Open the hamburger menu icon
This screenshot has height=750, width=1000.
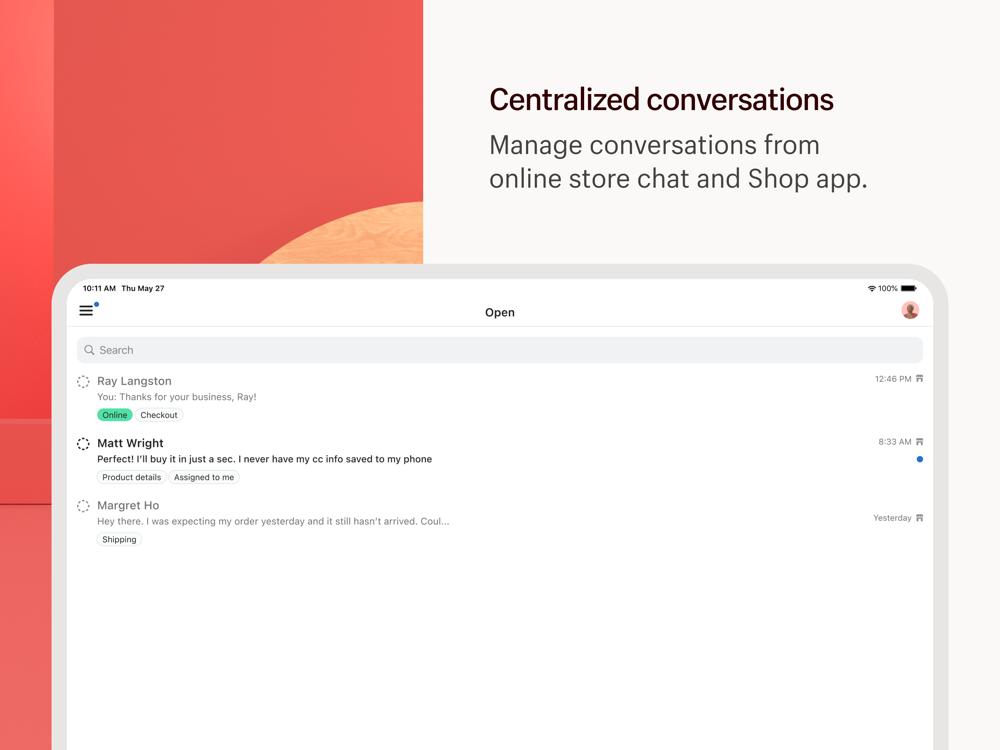86,311
